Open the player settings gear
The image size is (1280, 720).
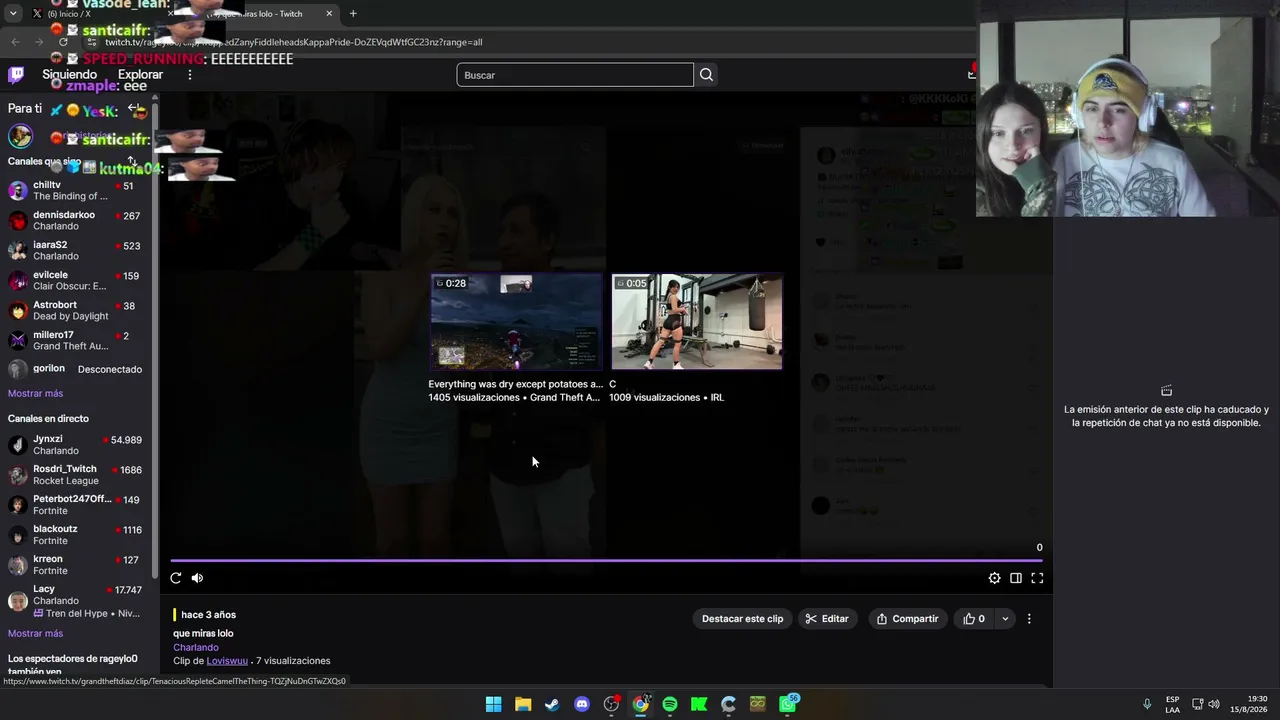click(994, 578)
